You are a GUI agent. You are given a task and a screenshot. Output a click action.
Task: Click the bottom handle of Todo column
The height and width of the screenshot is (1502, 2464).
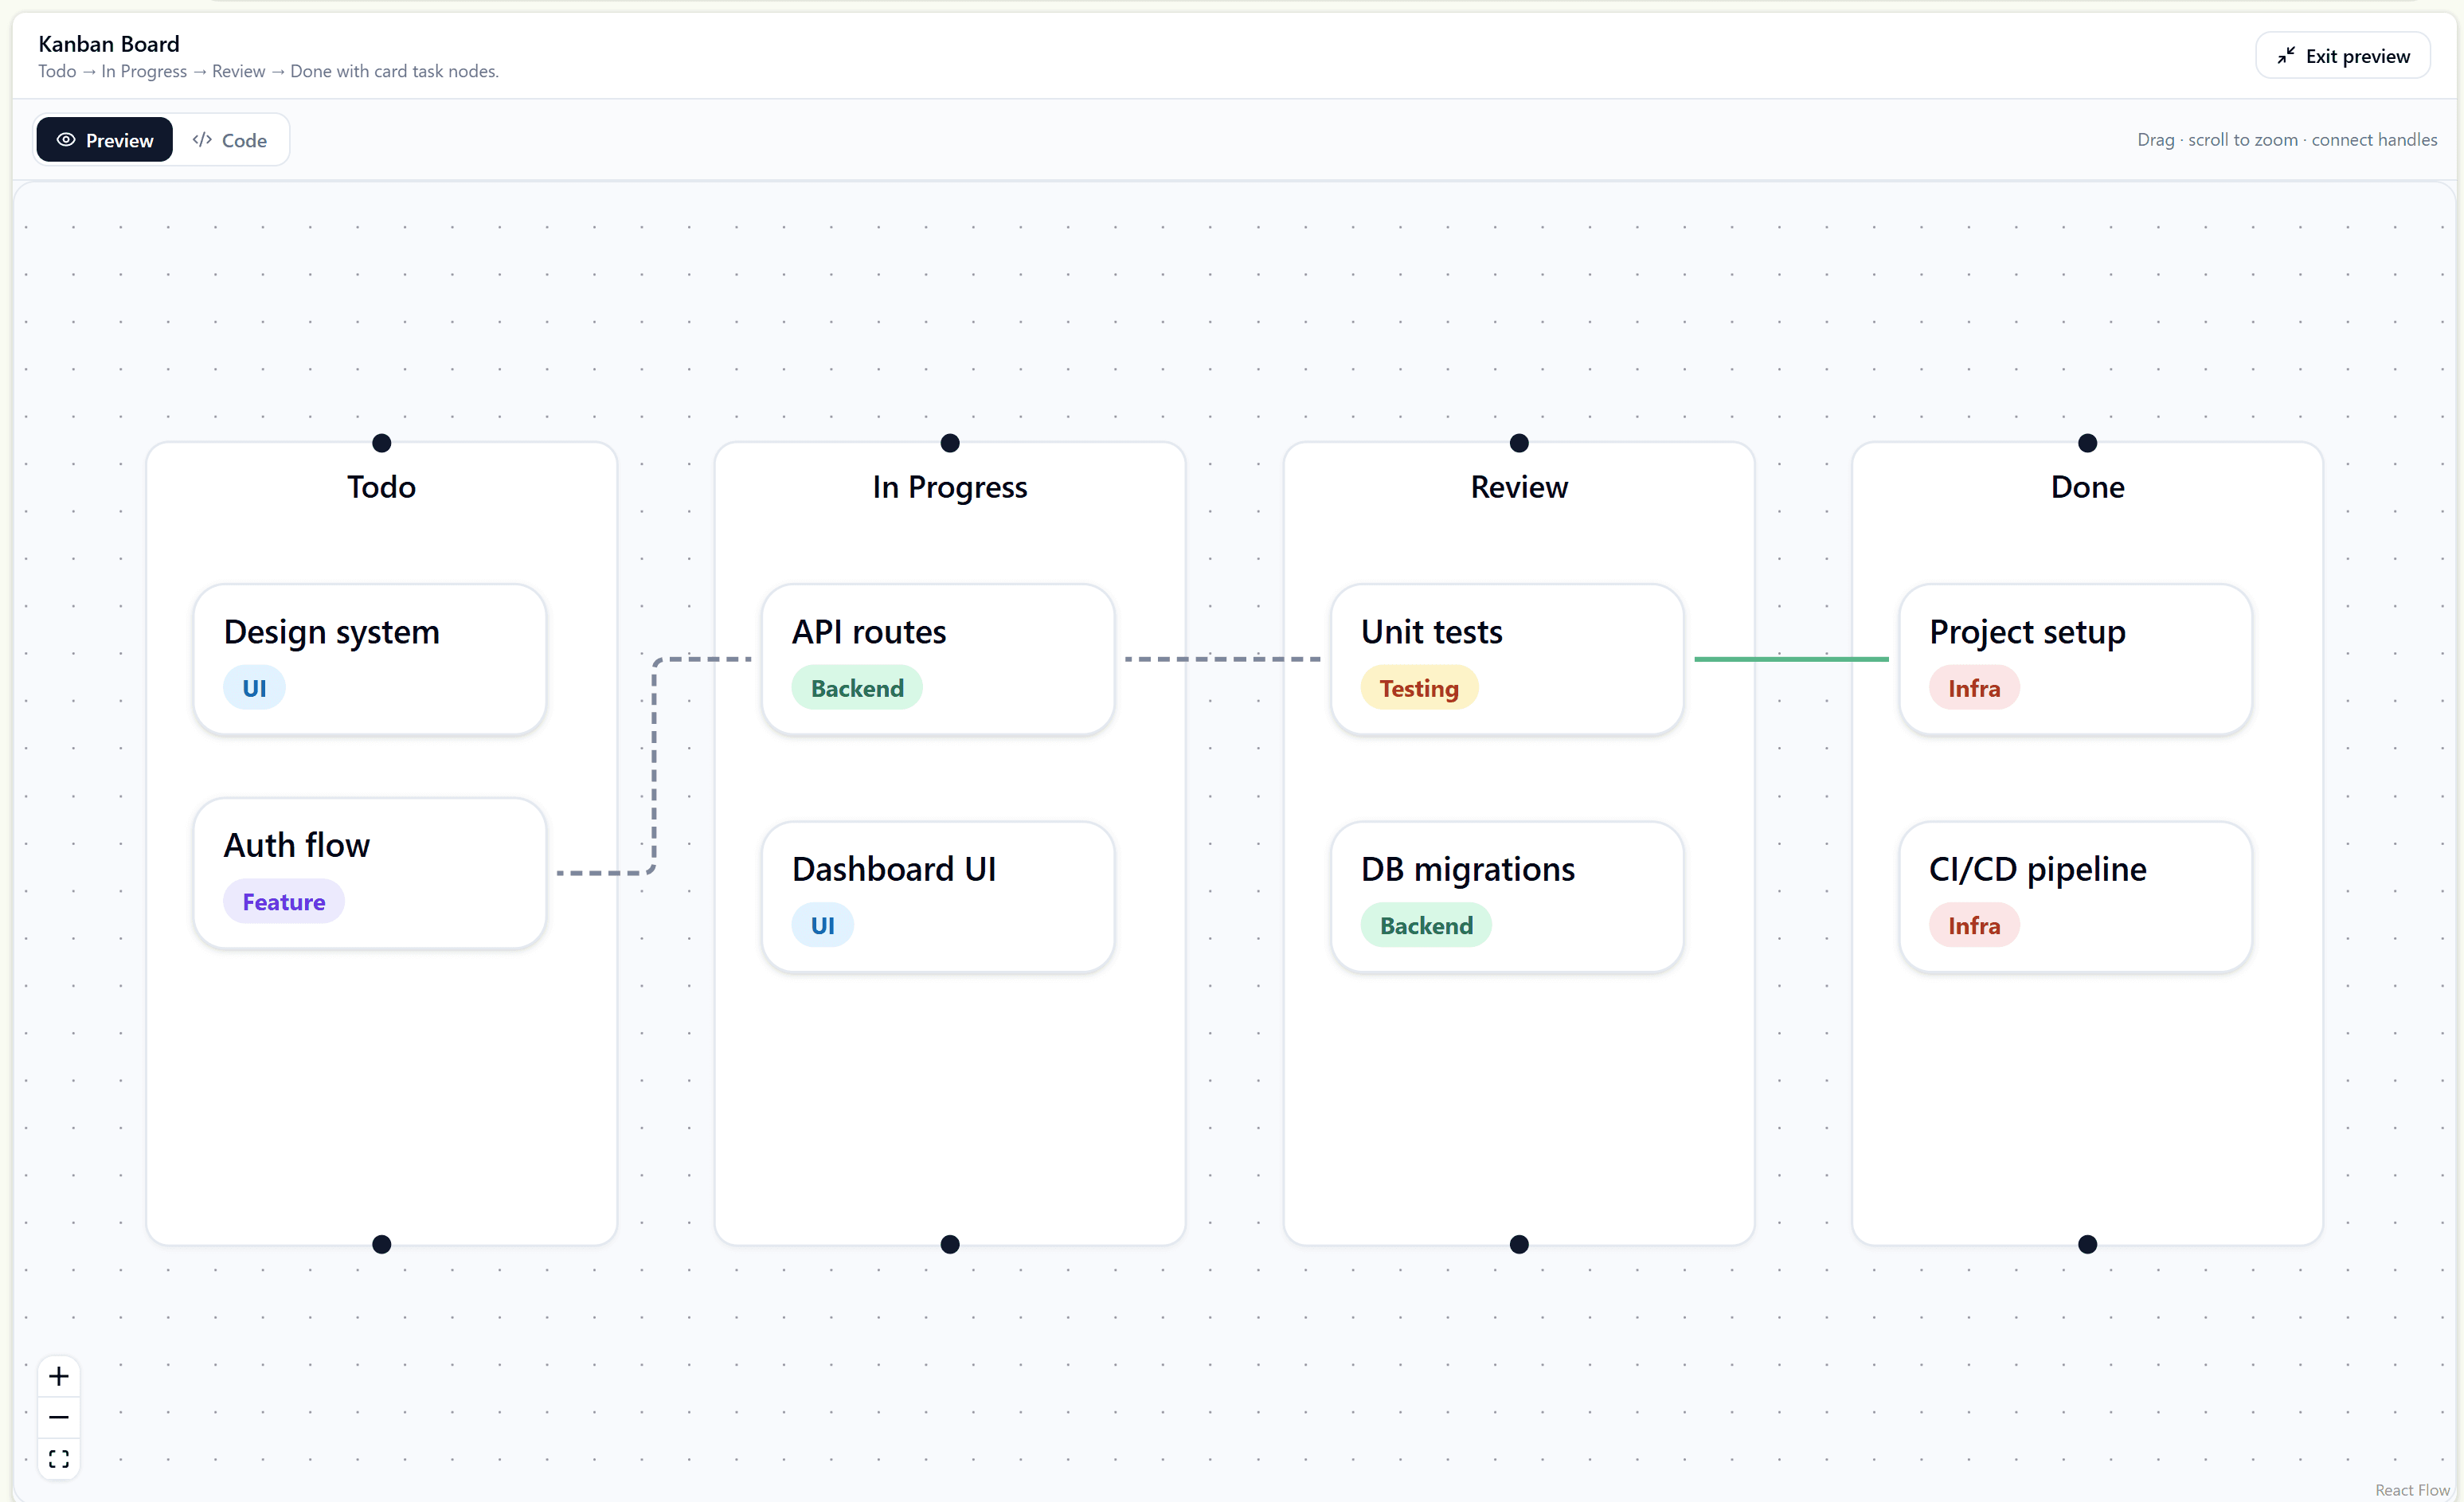tap(381, 1244)
